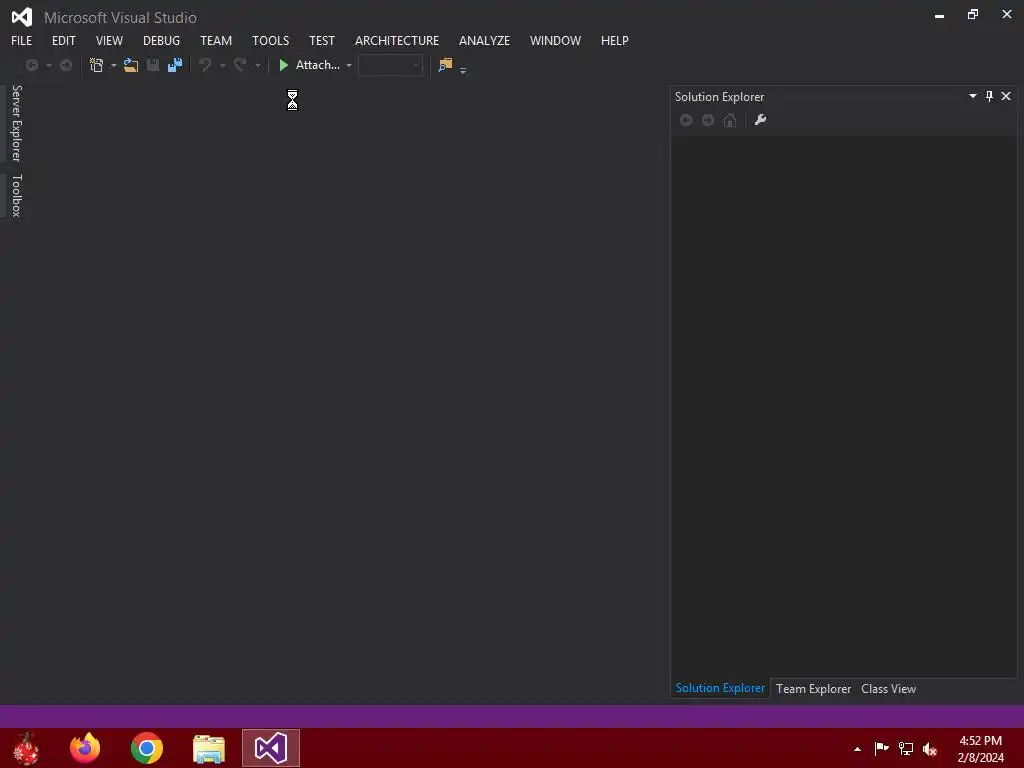Click the Undo toolbar icon
This screenshot has width=1024, height=768.
click(x=205, y=65)
